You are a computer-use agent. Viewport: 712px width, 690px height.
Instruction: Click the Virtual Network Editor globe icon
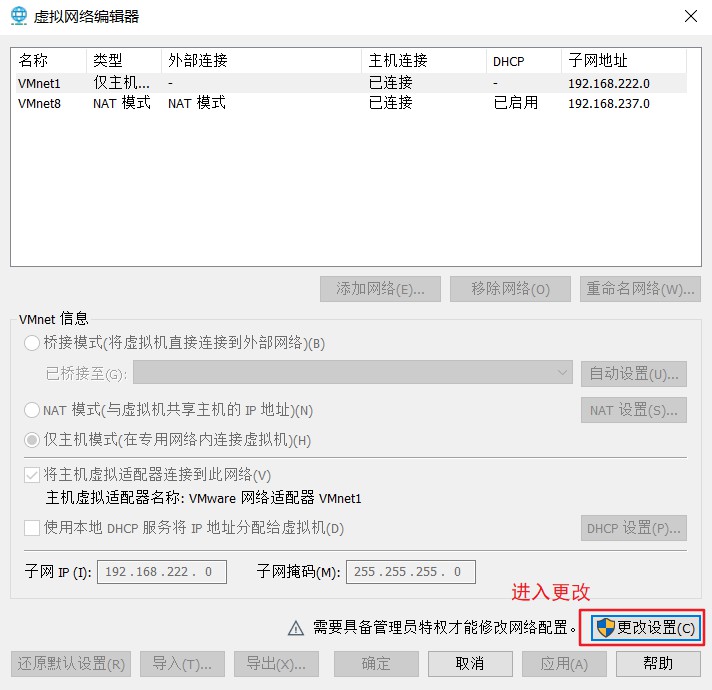point(19,16)
